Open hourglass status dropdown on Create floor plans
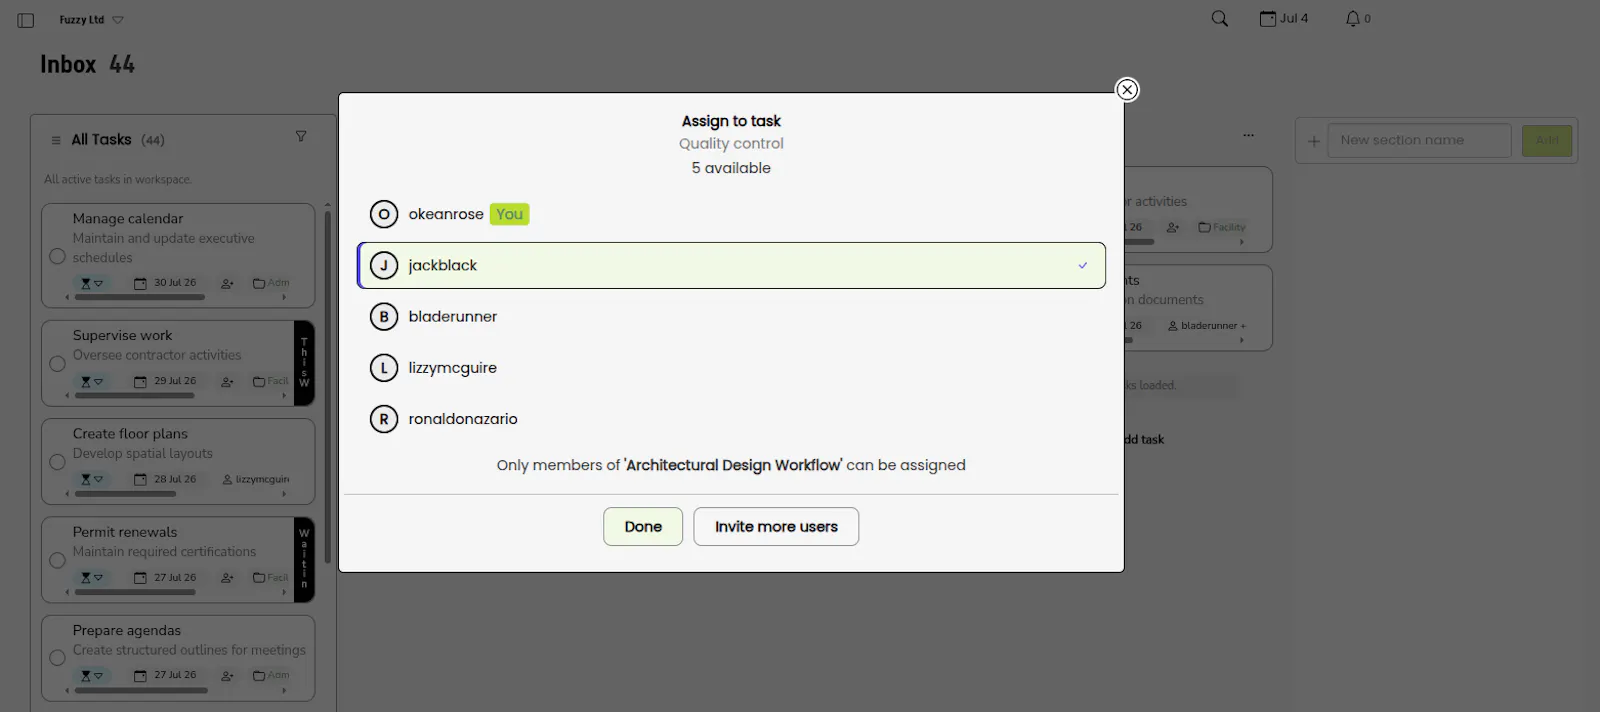1600x712 pixels. click(x=91, y=480)
